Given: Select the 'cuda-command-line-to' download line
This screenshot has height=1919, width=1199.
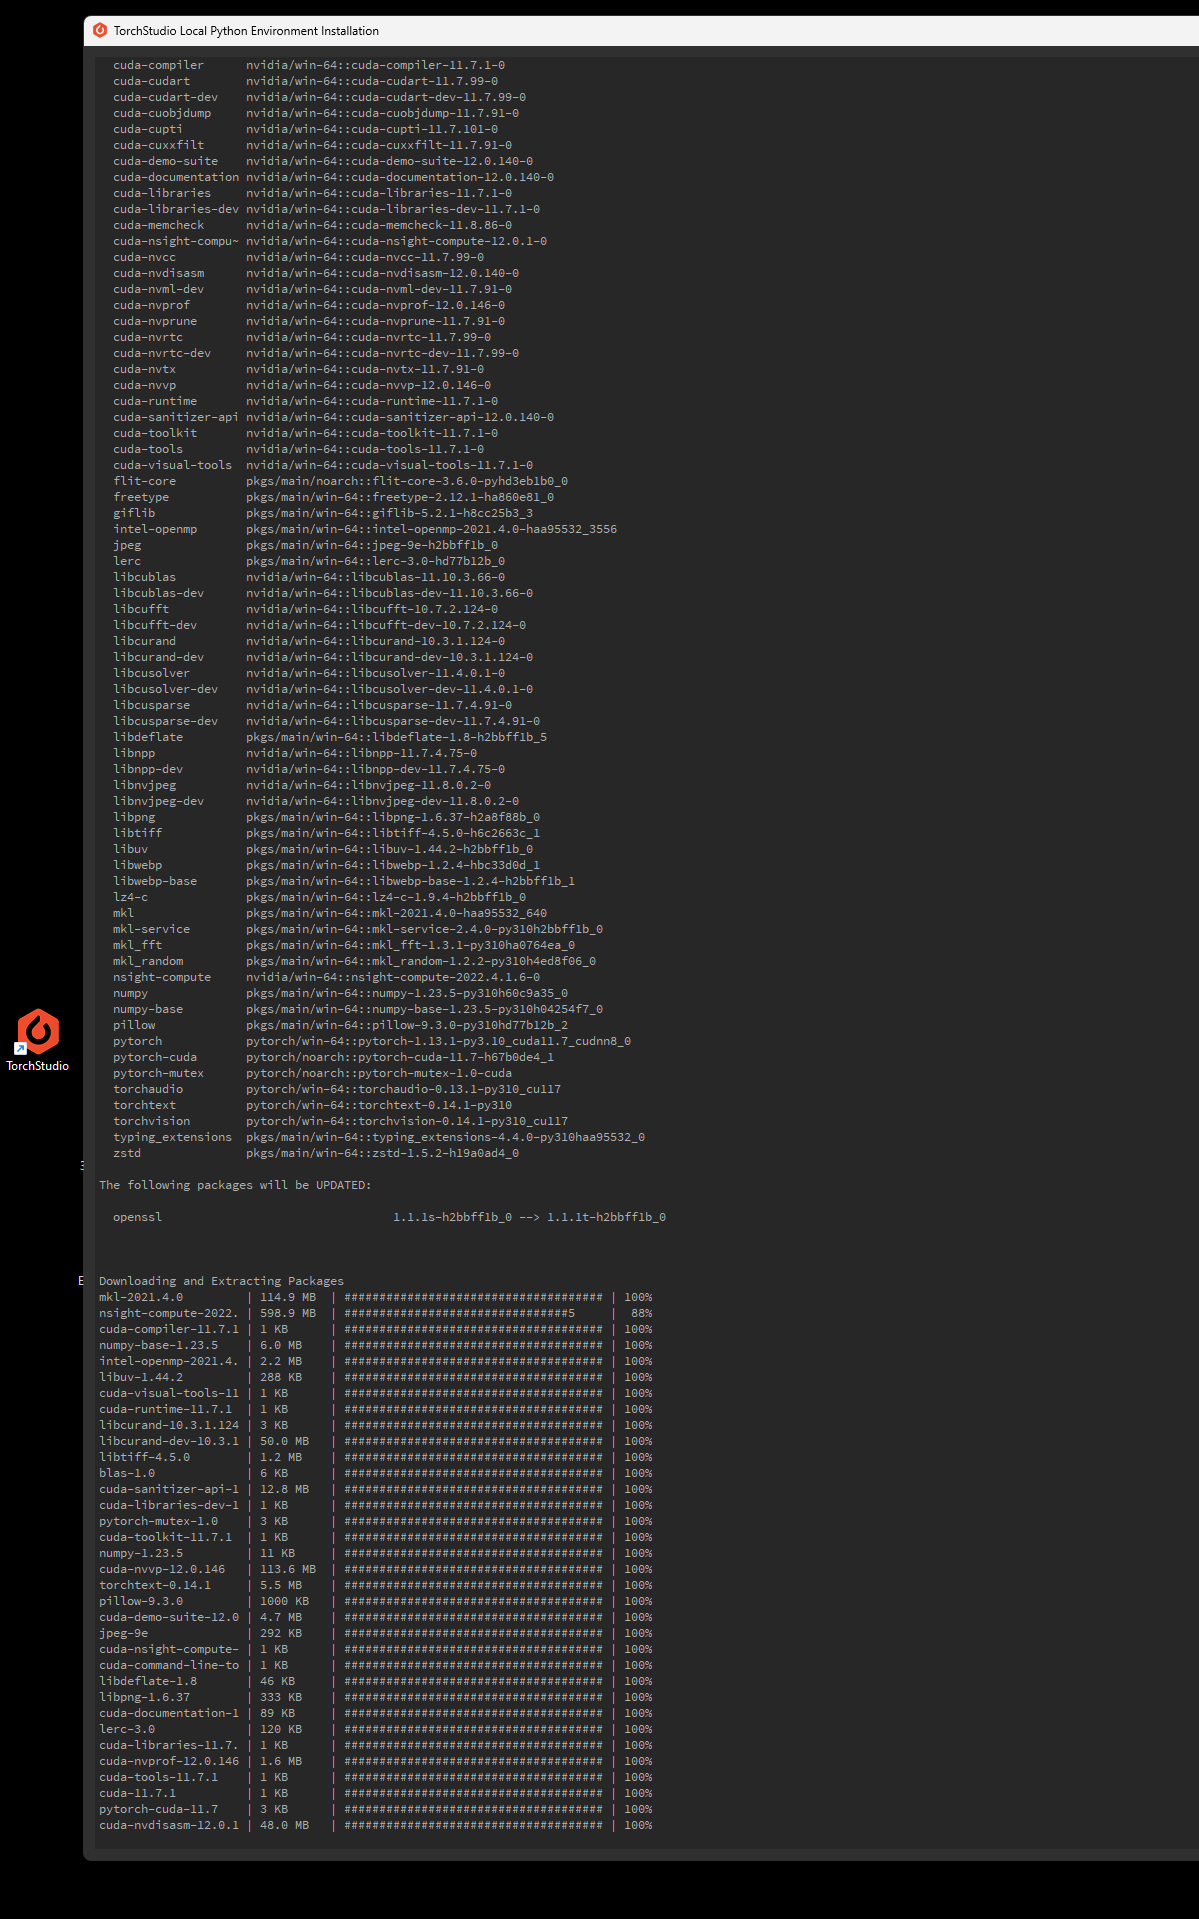Looking at the screenshot, I should point(375,1665).
